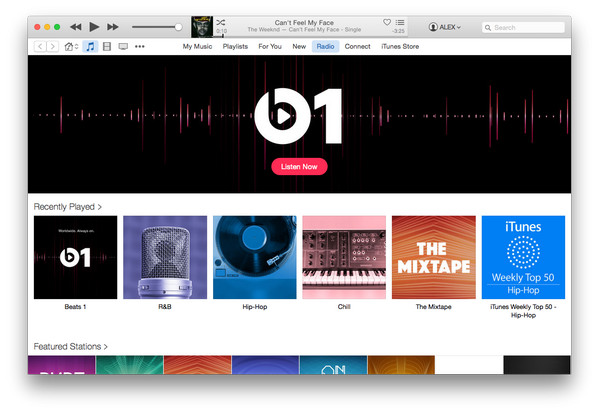Open the purple featured station tile

click(x=62, y=365)
